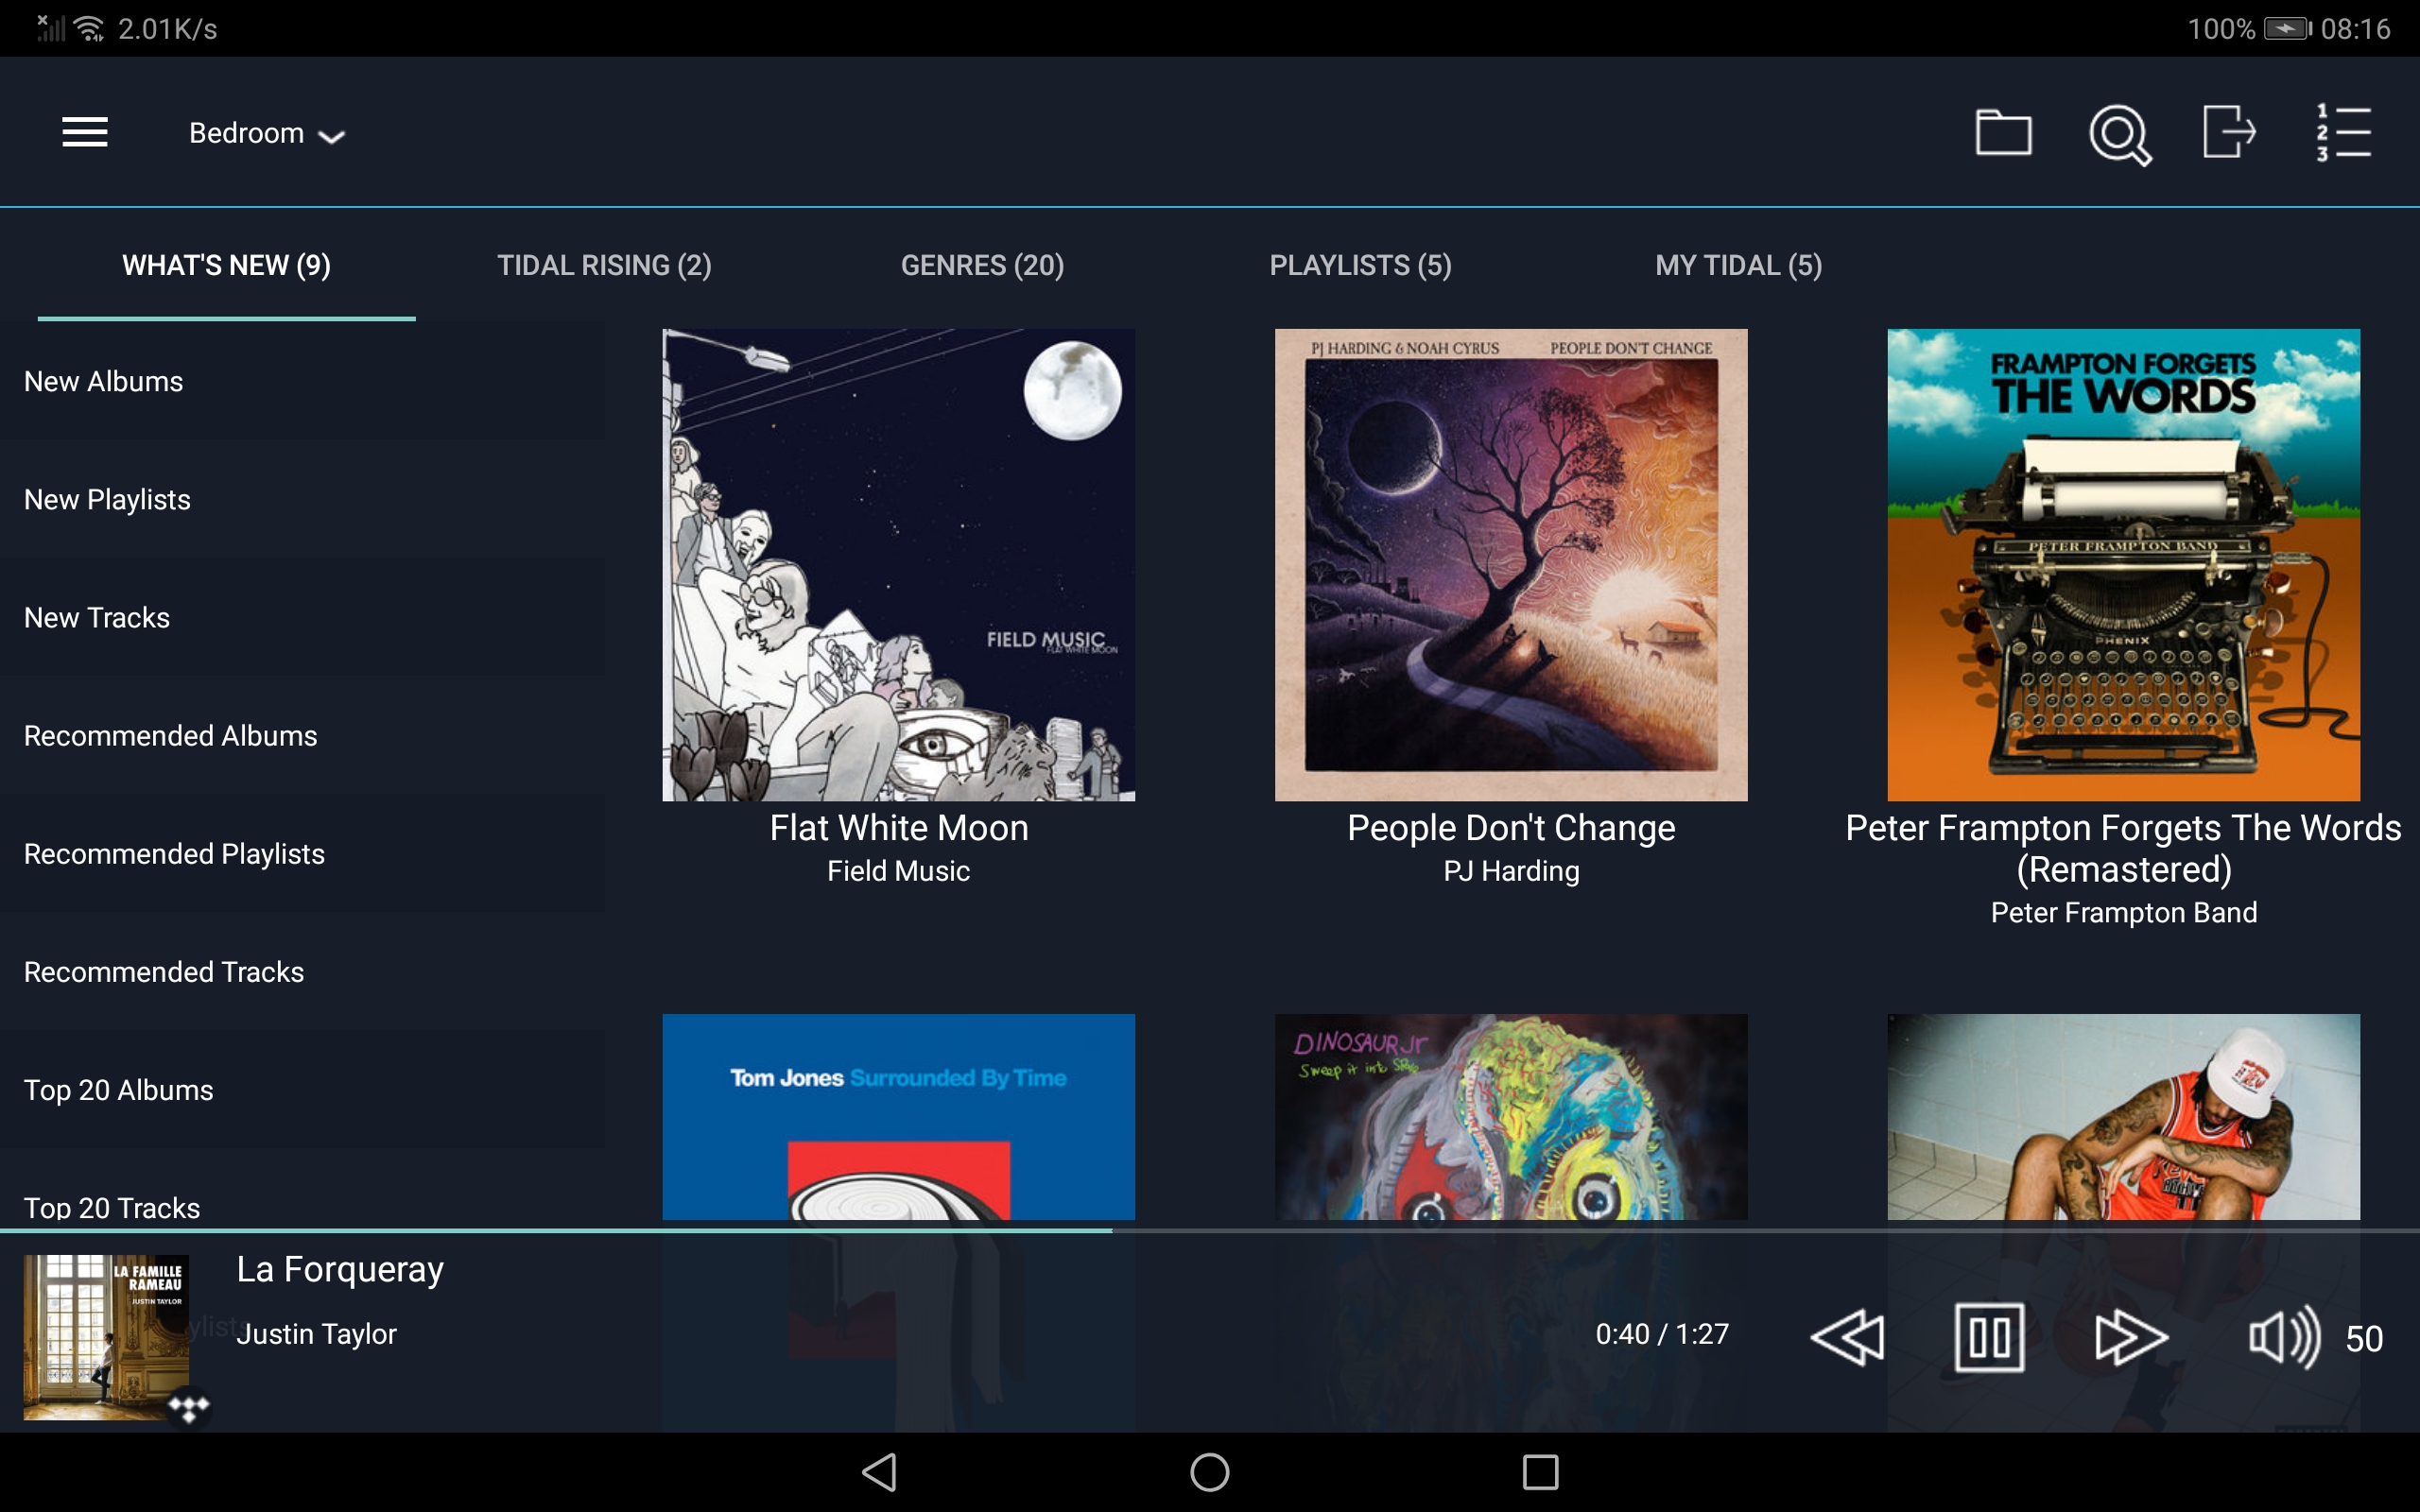Open Top 20 Albums list
The width and height of the screenshot is (2420, 1512).
tap(119, 1089)
